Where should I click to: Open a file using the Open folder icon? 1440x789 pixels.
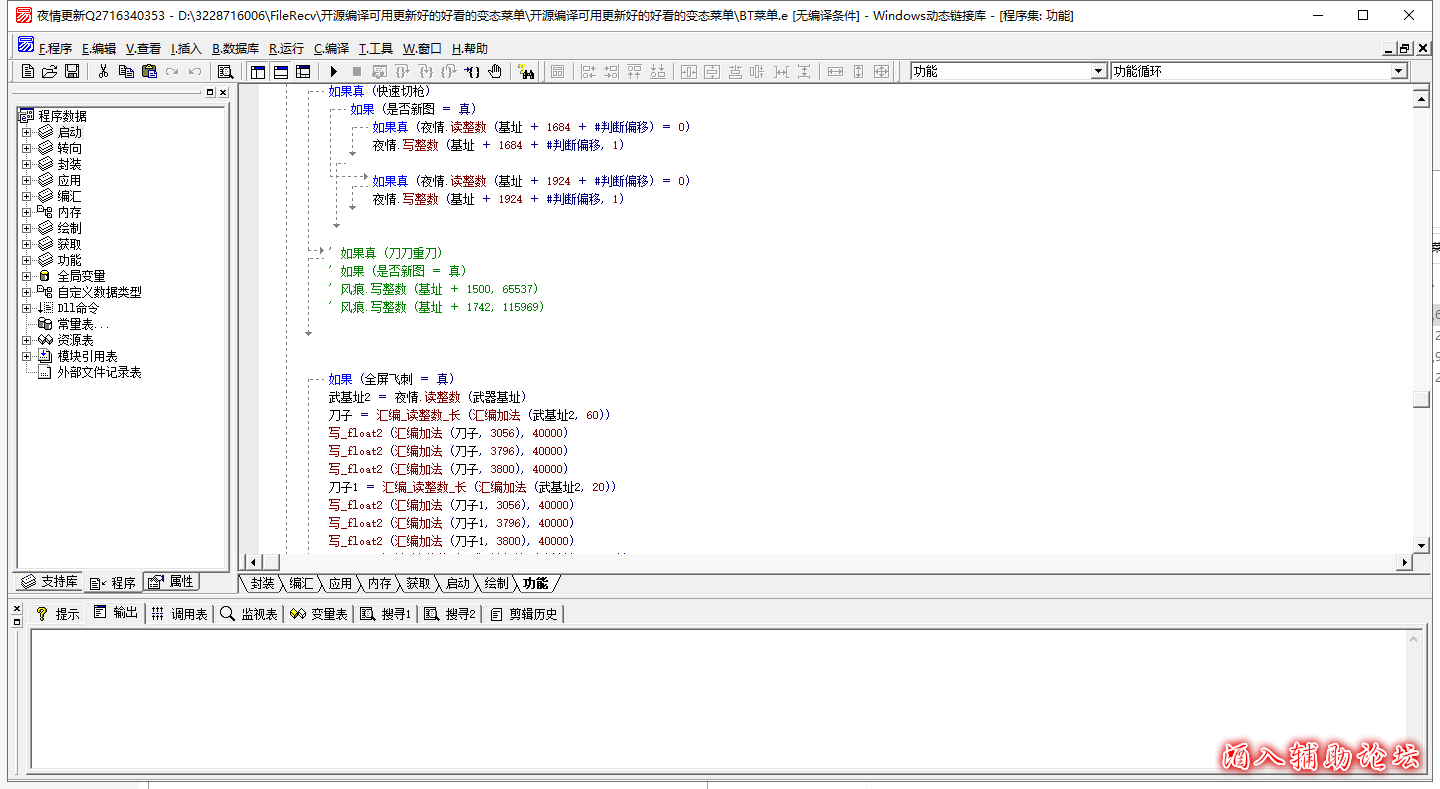(x=49, y=71)
